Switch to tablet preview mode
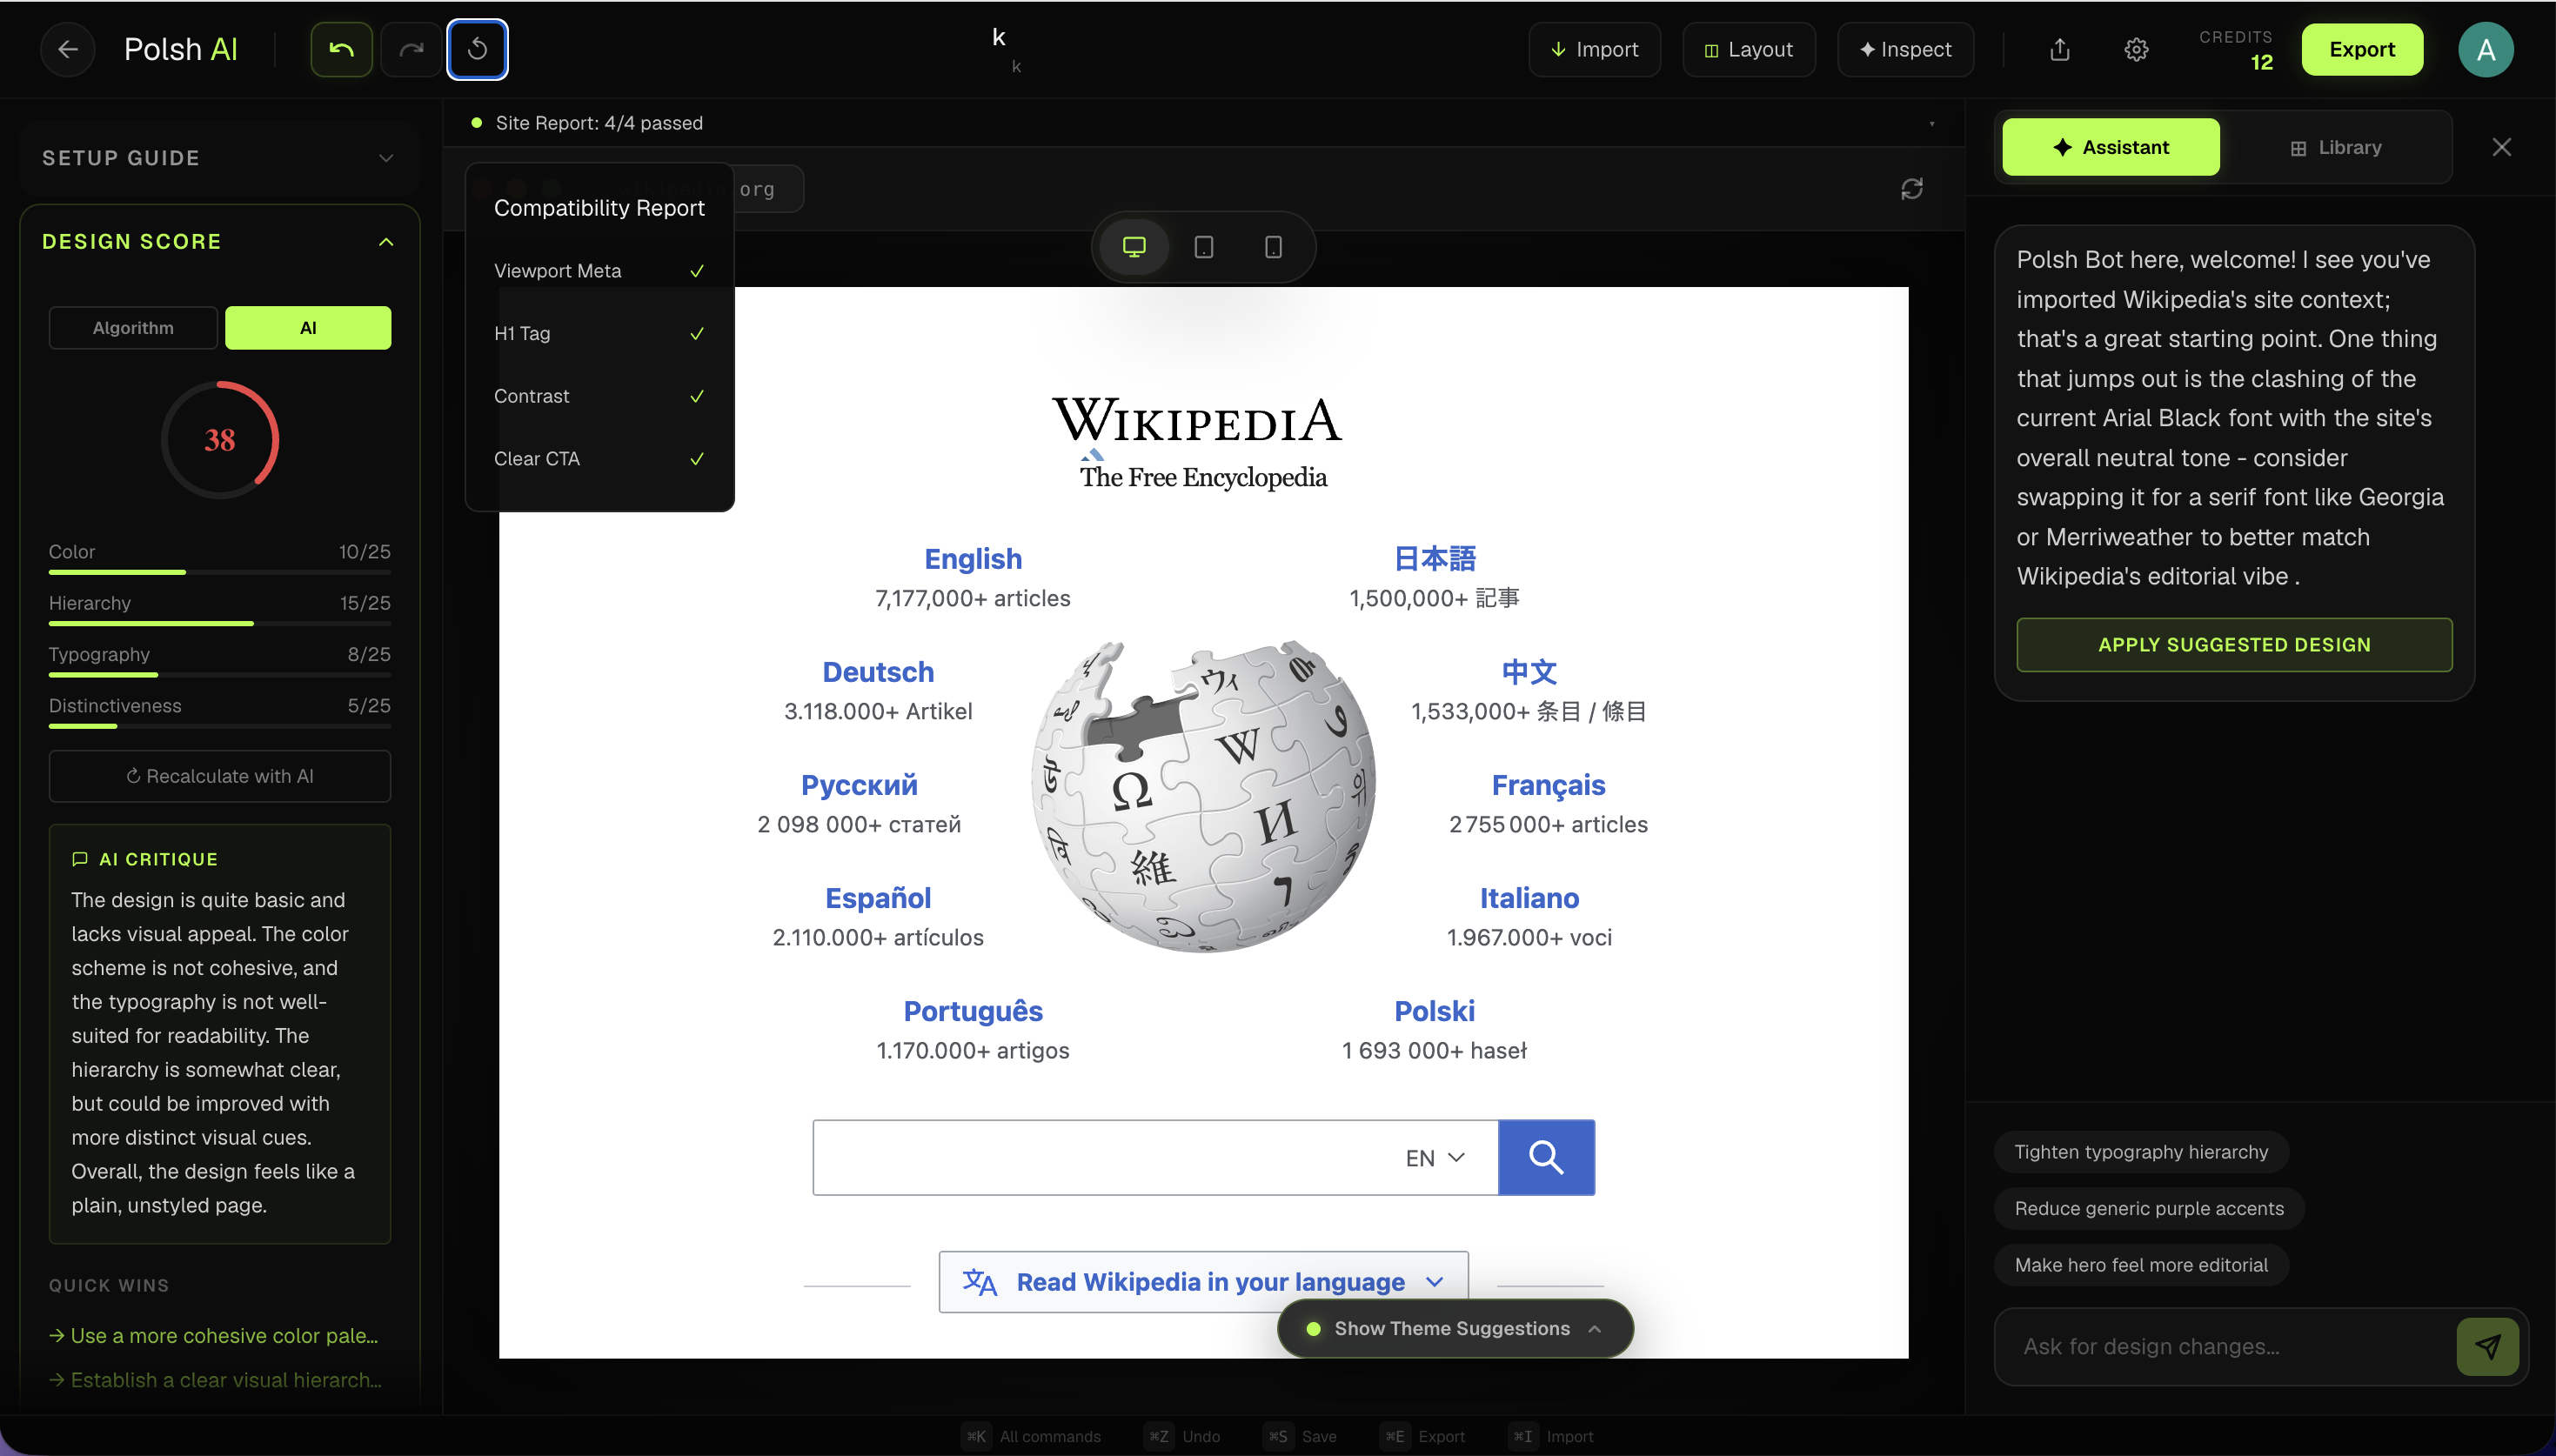The height and width of the screenshot is (1456, 2556). [1203, 246]
